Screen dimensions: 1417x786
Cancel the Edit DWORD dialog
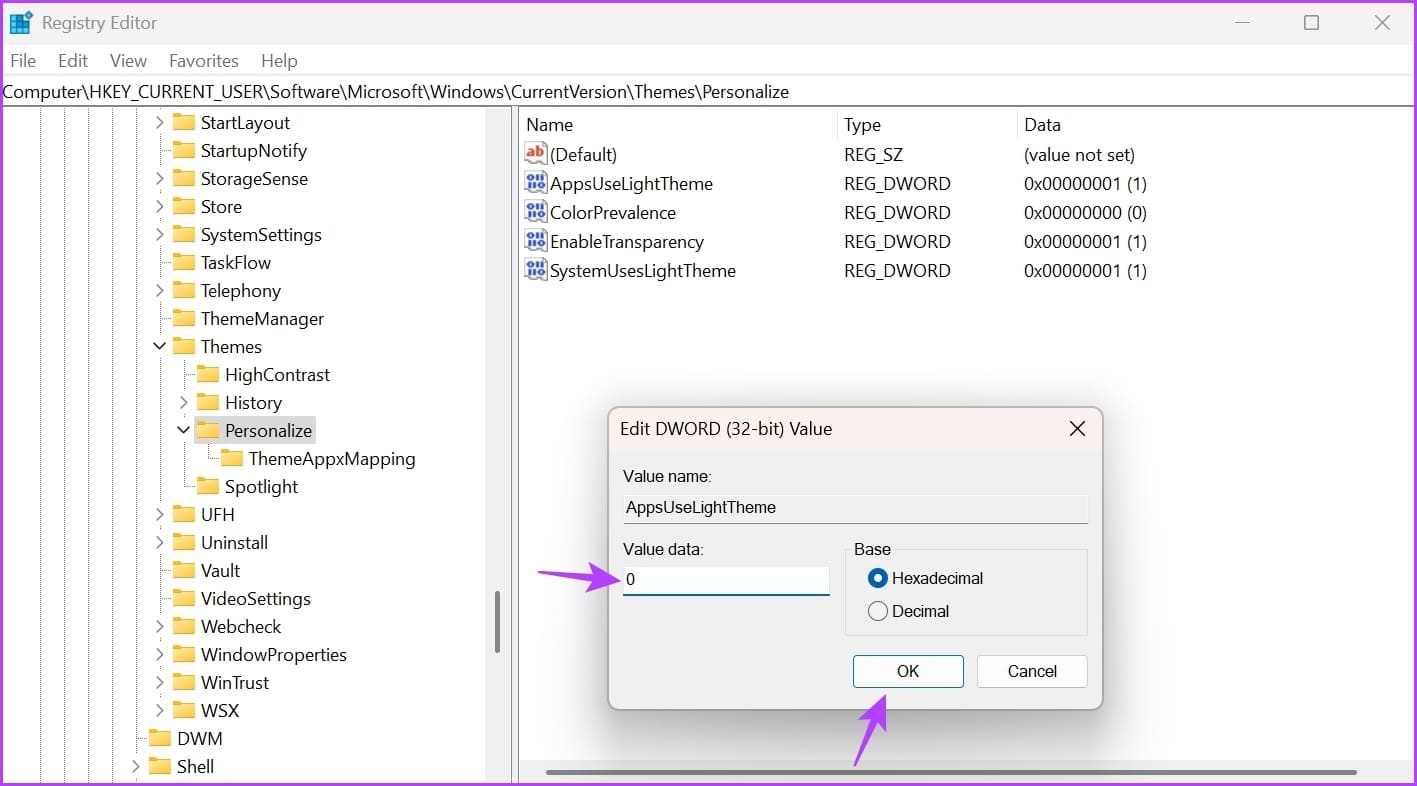1032,671
